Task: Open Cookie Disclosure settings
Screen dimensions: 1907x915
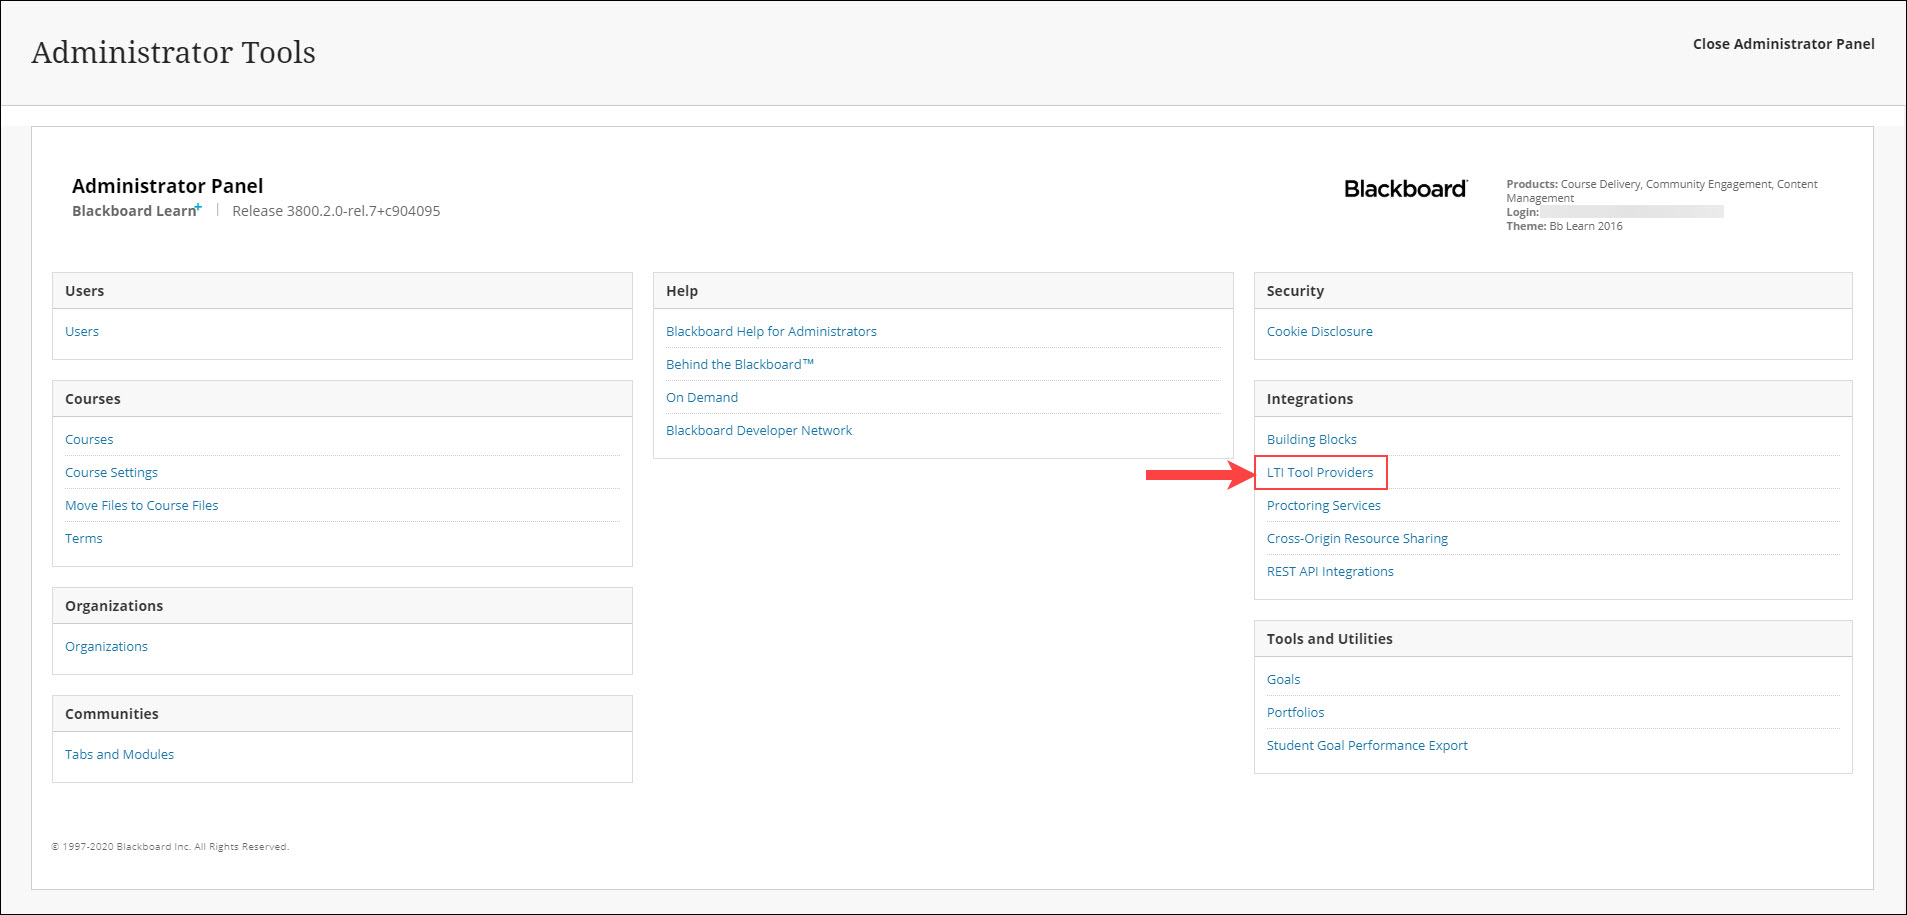Action: 1319,332
